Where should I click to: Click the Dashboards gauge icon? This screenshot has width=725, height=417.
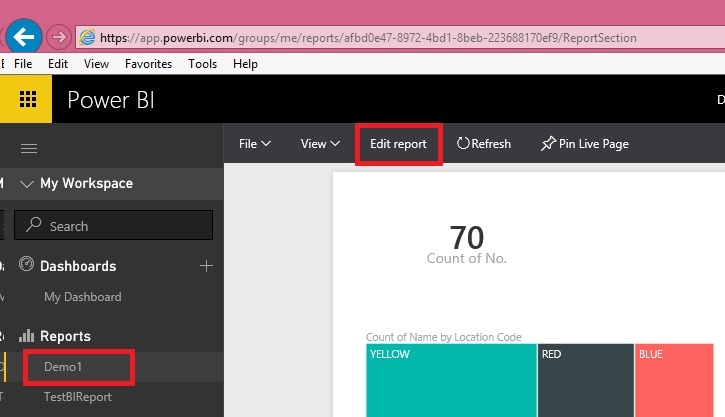pyautogui.click(x=26, y=264)
